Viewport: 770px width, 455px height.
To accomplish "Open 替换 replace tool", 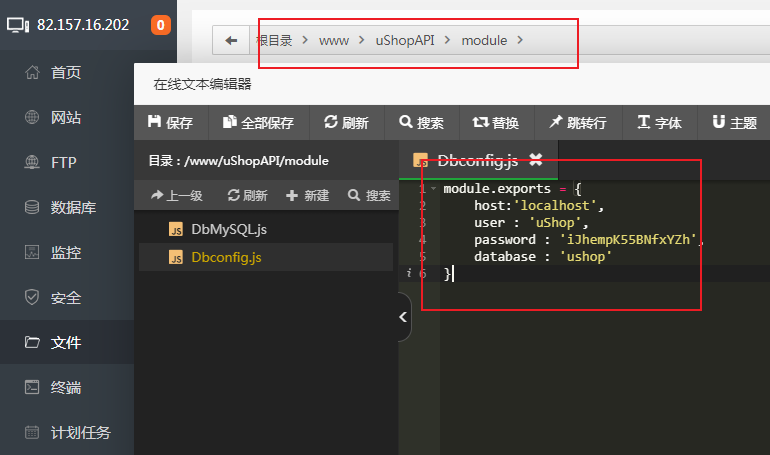I will click(495, 123).
